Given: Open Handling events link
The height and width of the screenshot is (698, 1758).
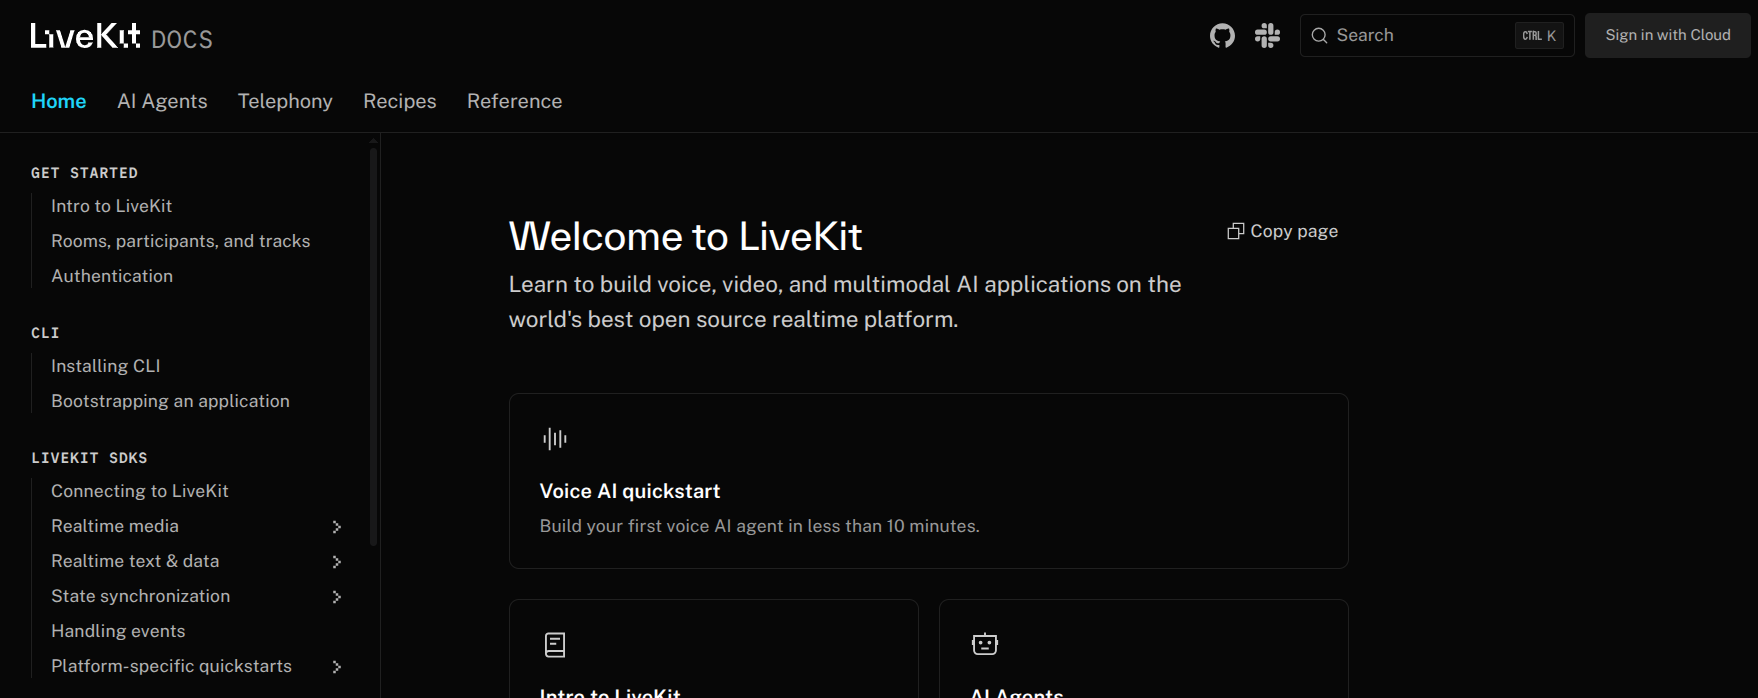Looking at the screenshot, I should point(118,631).
